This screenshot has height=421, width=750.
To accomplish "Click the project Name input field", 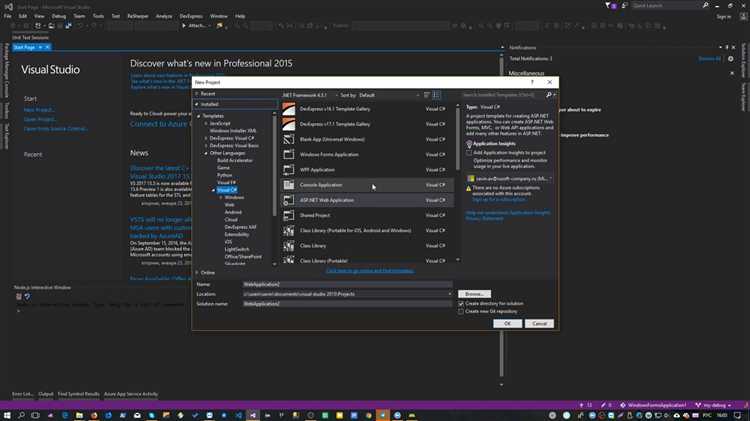I will click(340, 285).
